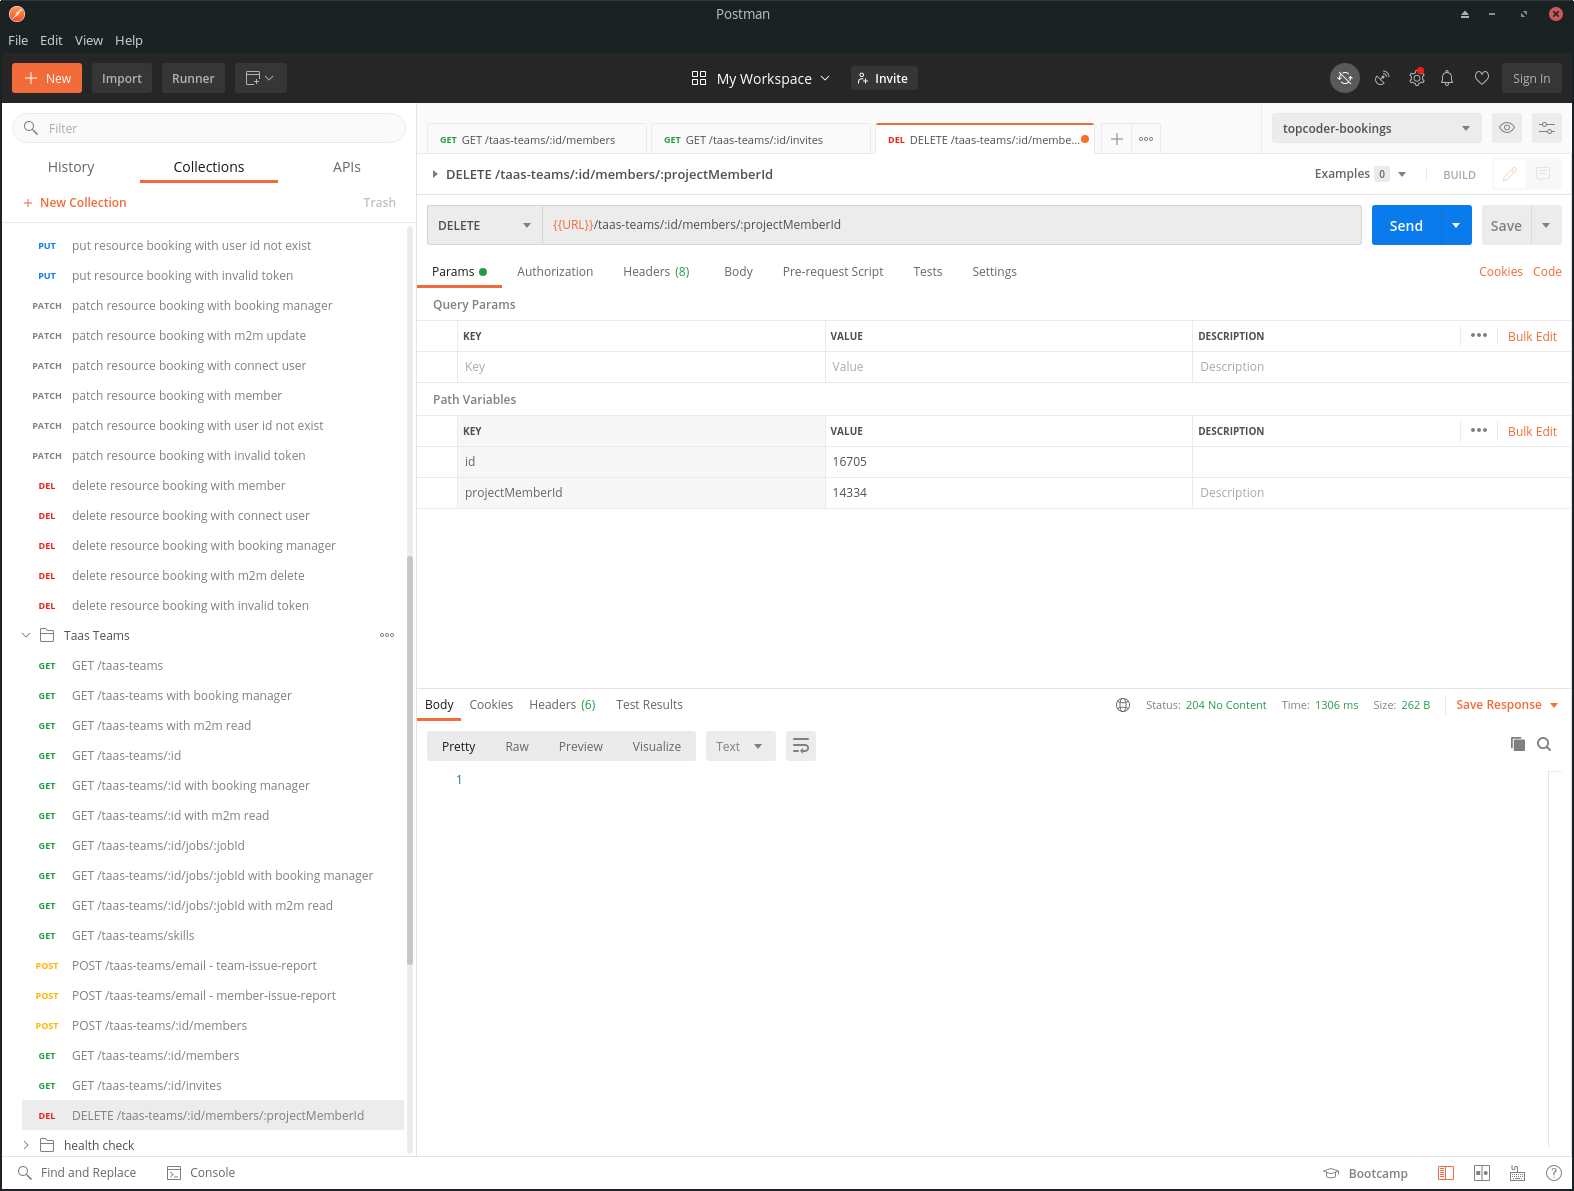Image resolution: width=1574 pixels, height=1191 pixels.
Task: Open keyboard shortcuts icon in status bar
Action: pos(1517,1173)
